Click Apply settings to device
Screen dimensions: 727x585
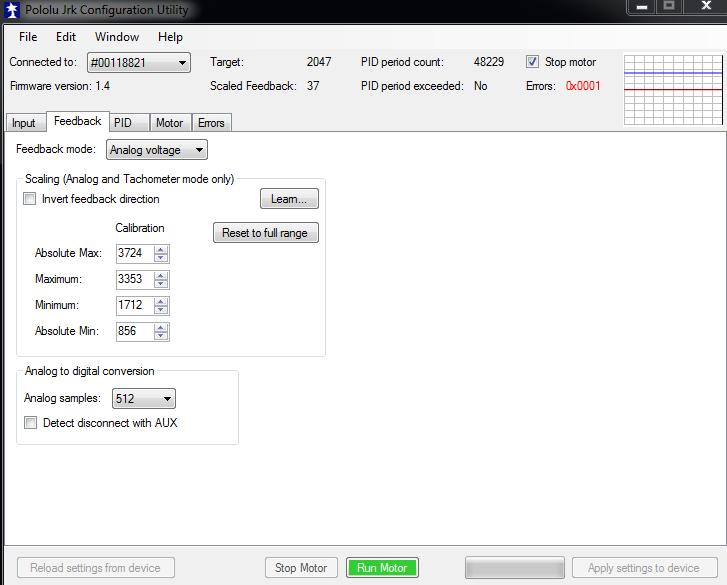[x=644, y=568]
